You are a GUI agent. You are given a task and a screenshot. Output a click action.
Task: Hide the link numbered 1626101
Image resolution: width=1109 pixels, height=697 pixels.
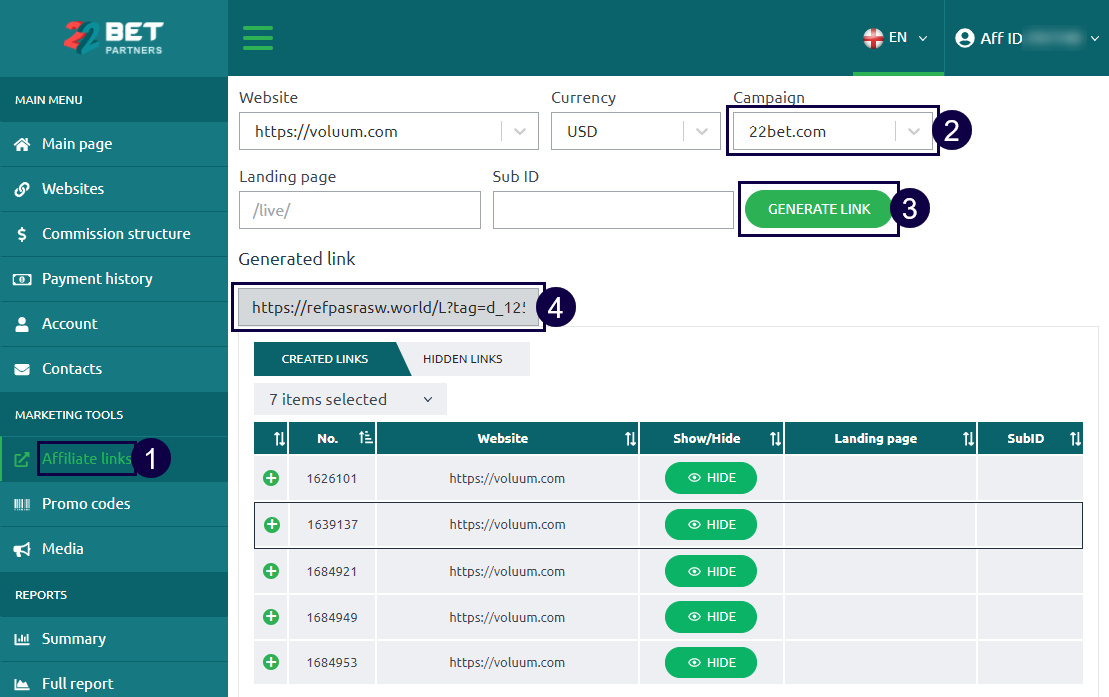click(x=710, y=478)
